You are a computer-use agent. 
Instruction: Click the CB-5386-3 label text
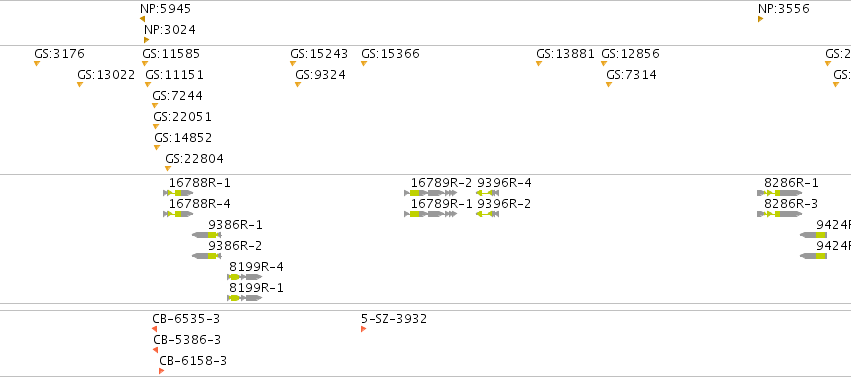pos(187,340)
